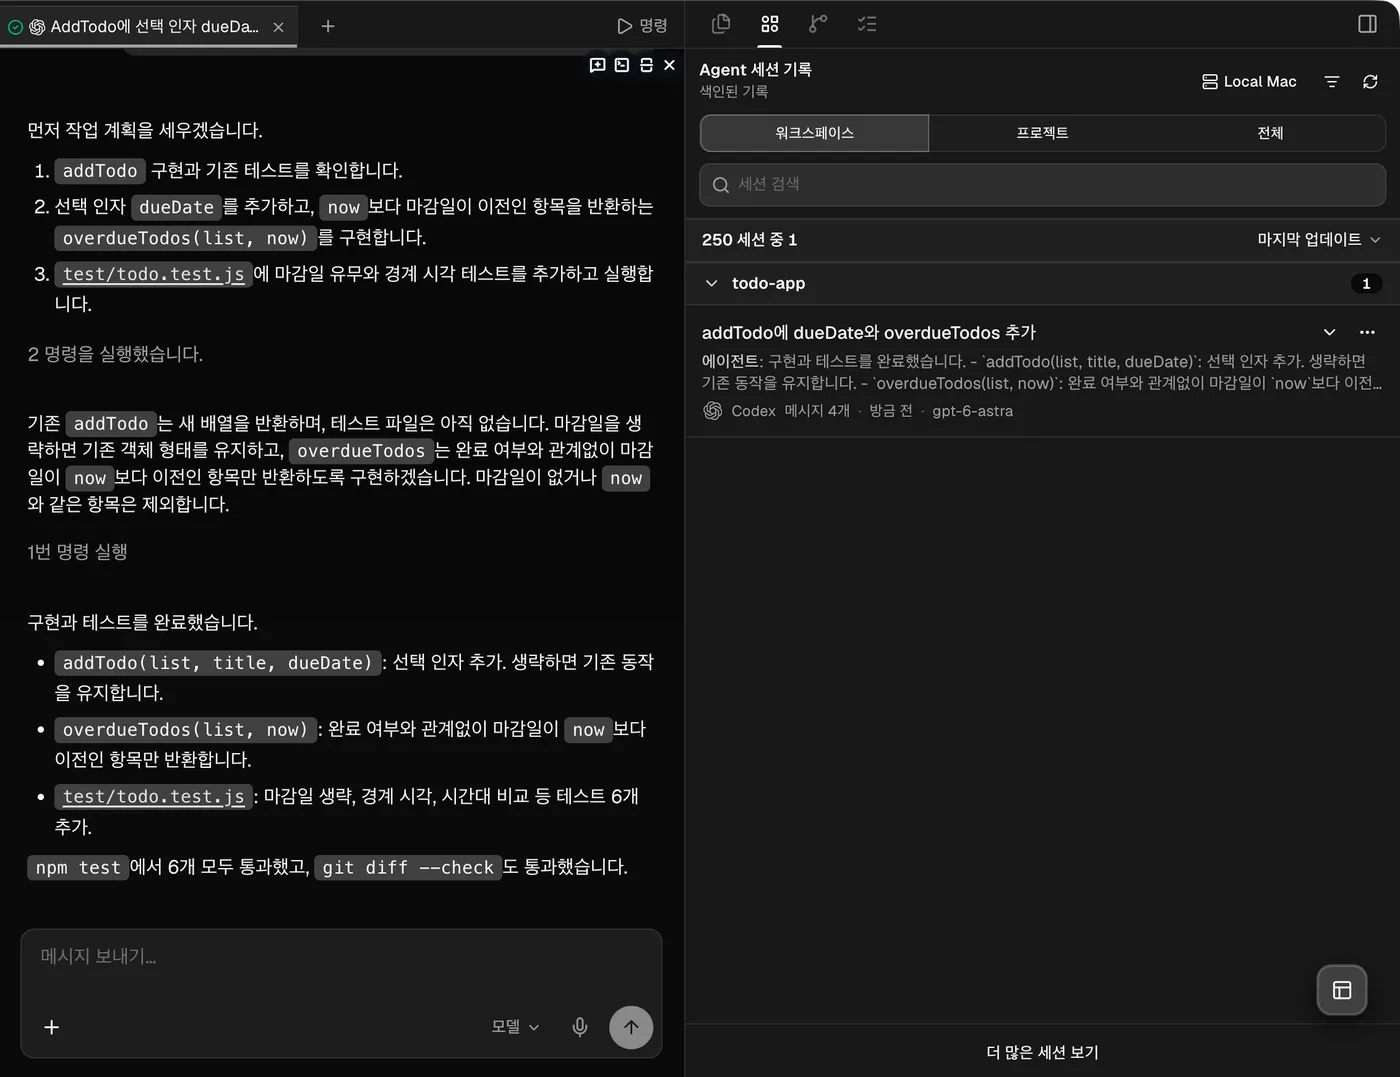
Task: Open the test/todo.test.js link in the plan
Action: click(153, 274)
